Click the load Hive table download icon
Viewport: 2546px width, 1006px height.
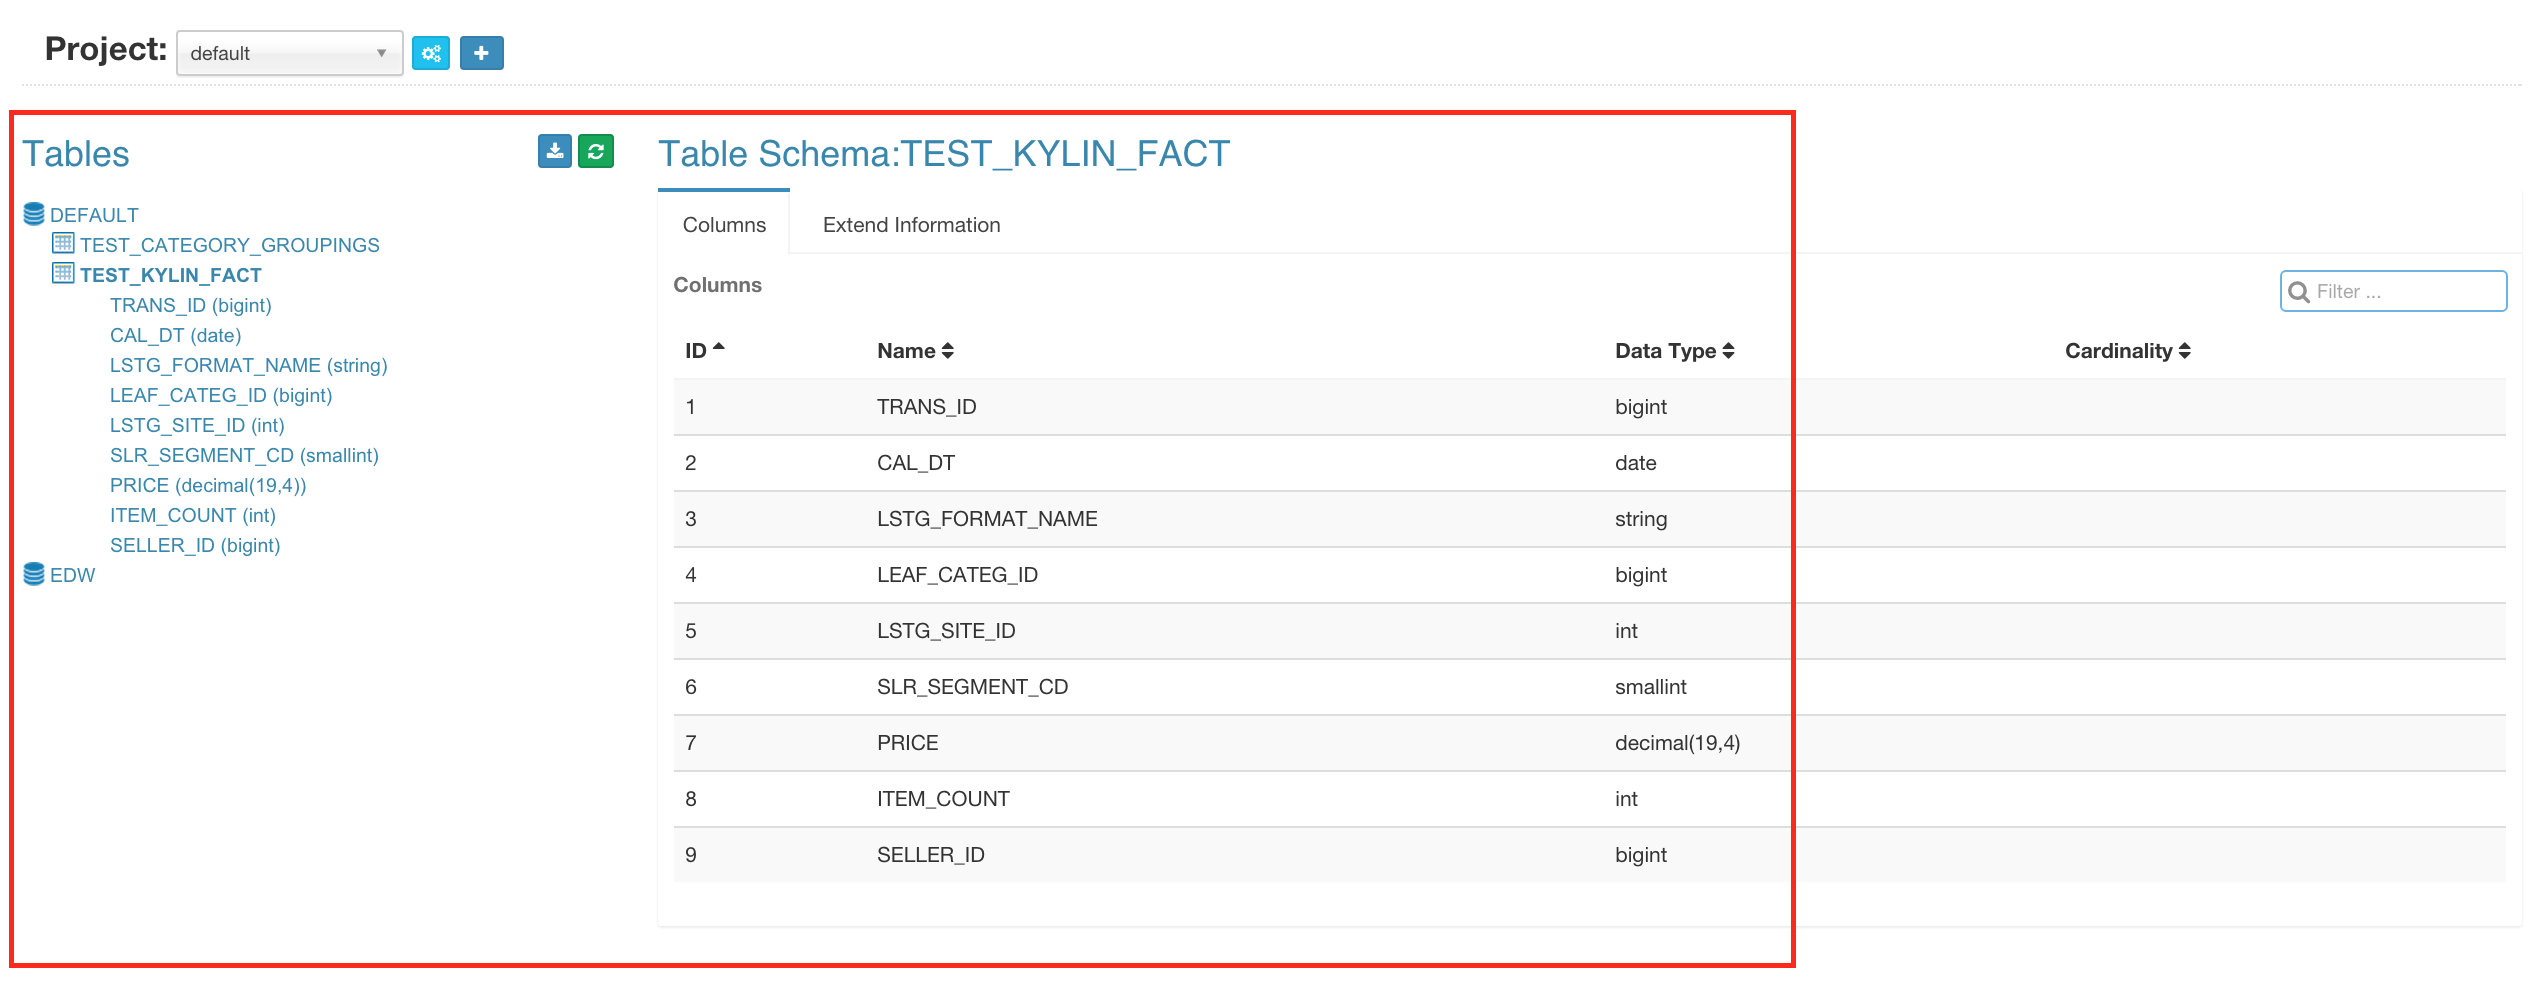(x=555, y=151)
